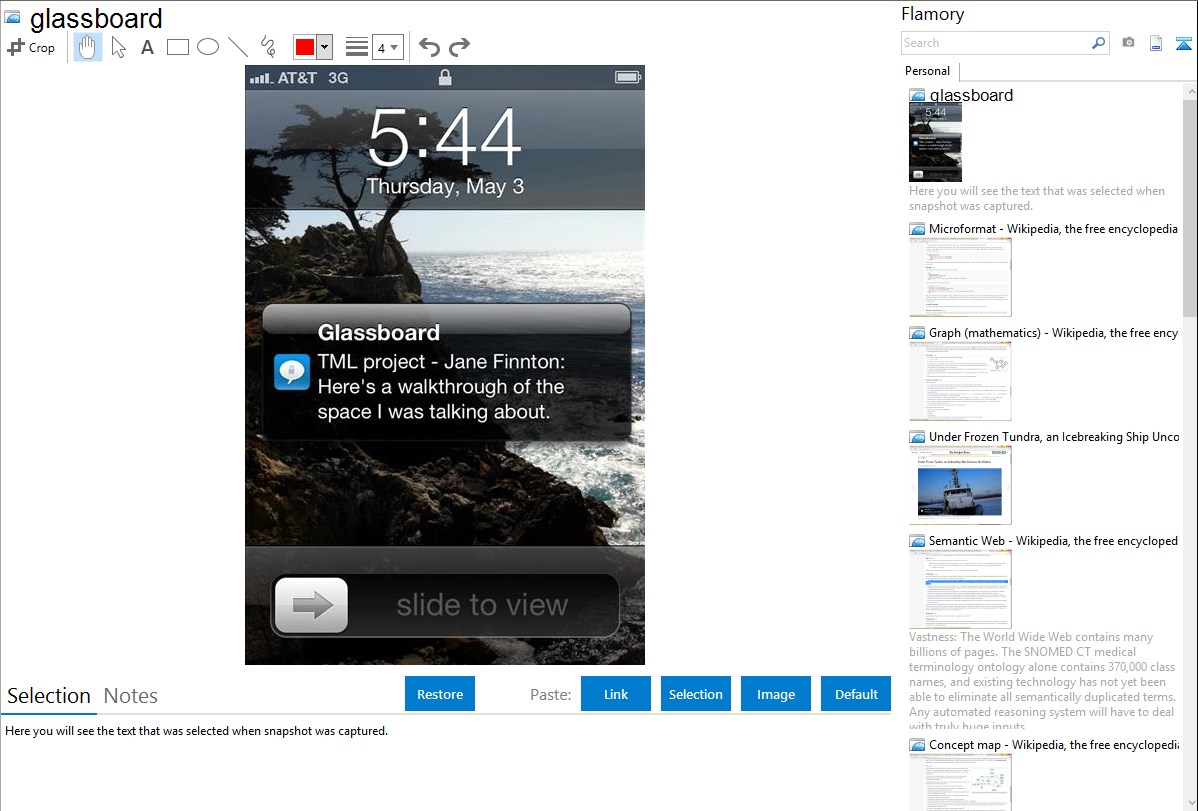The height and width of the screenshot is (811, 1198).
Task: Click the Microformat - Wikipedia title text
Action: 1053,229
